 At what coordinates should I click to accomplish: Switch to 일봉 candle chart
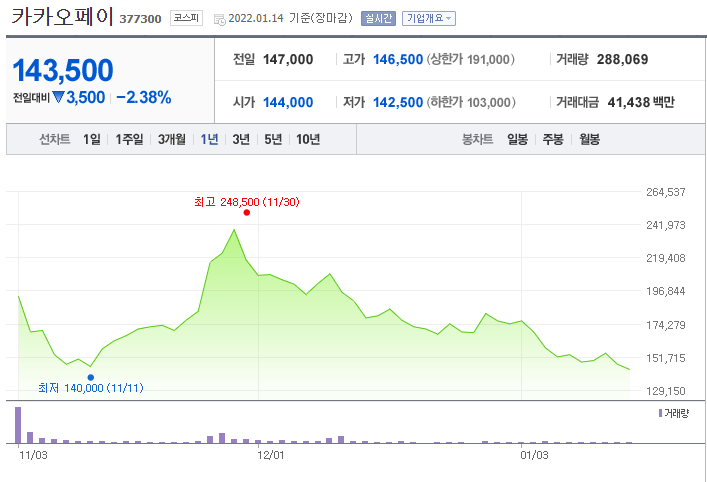(517, 139)
